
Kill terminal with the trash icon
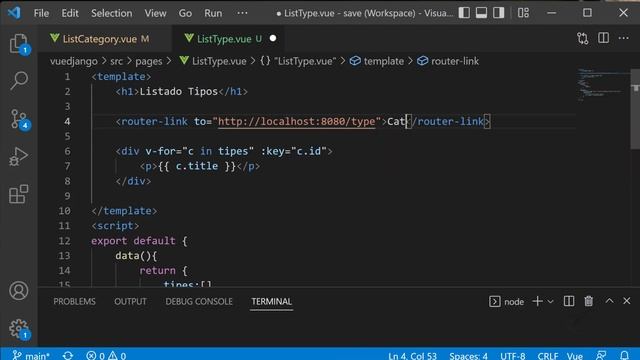tap(589, 301)
